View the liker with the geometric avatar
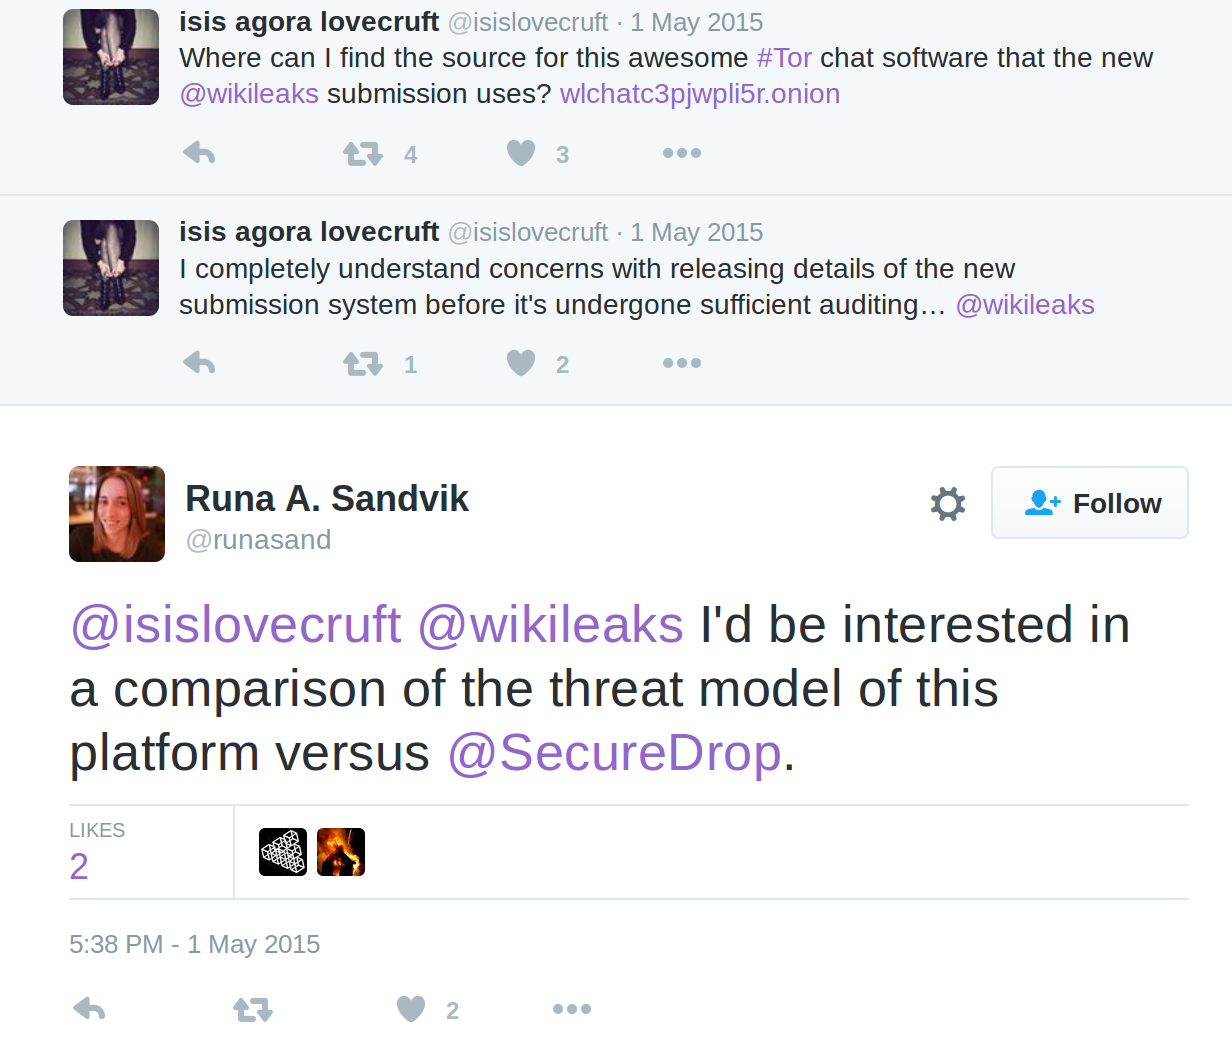 click(283, 852)
